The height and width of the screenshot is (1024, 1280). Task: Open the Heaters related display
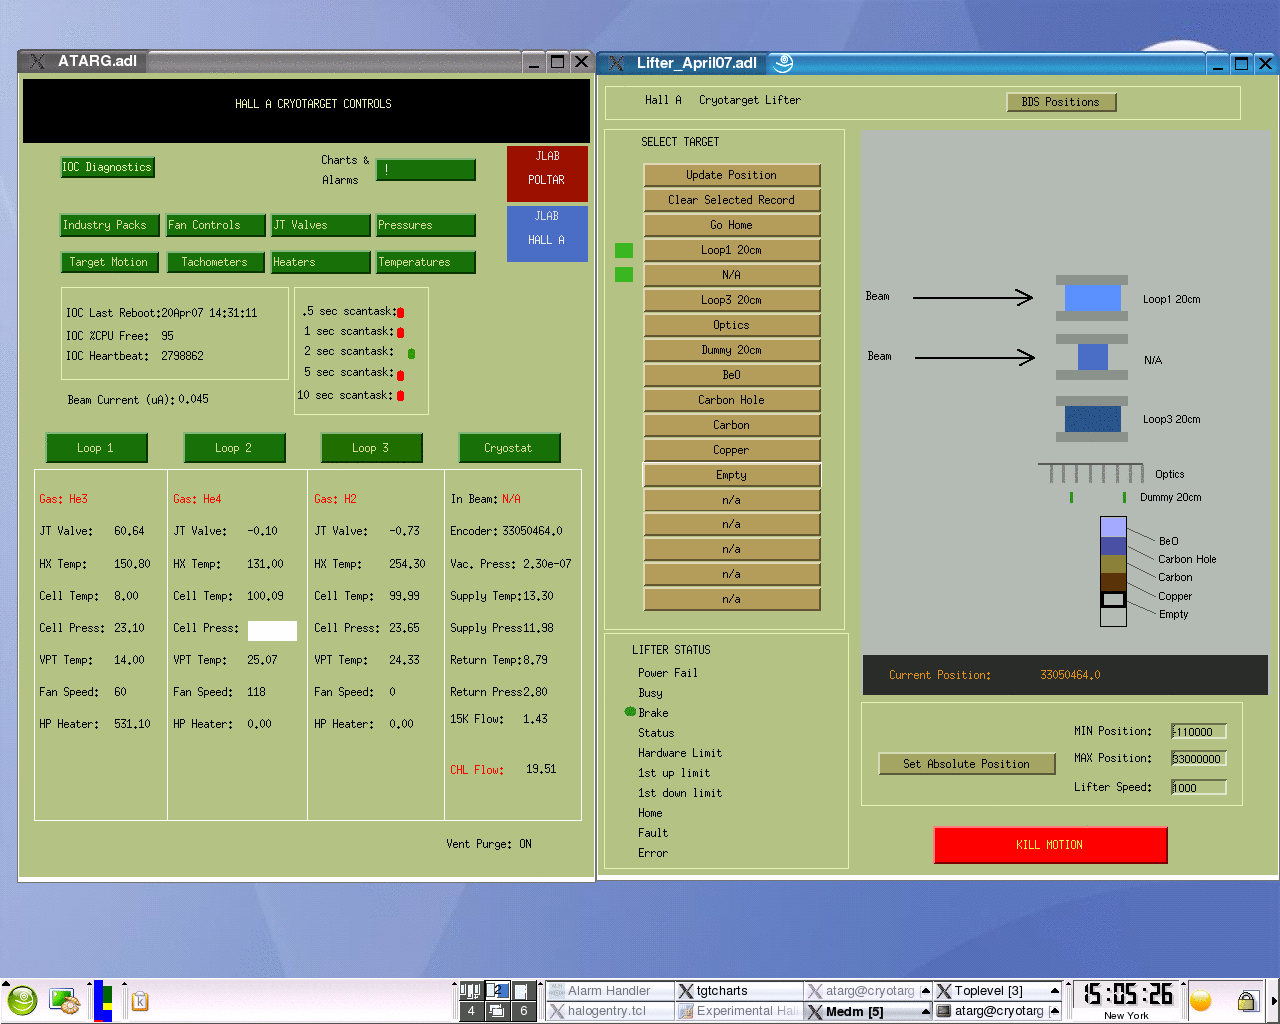(321, 262)
